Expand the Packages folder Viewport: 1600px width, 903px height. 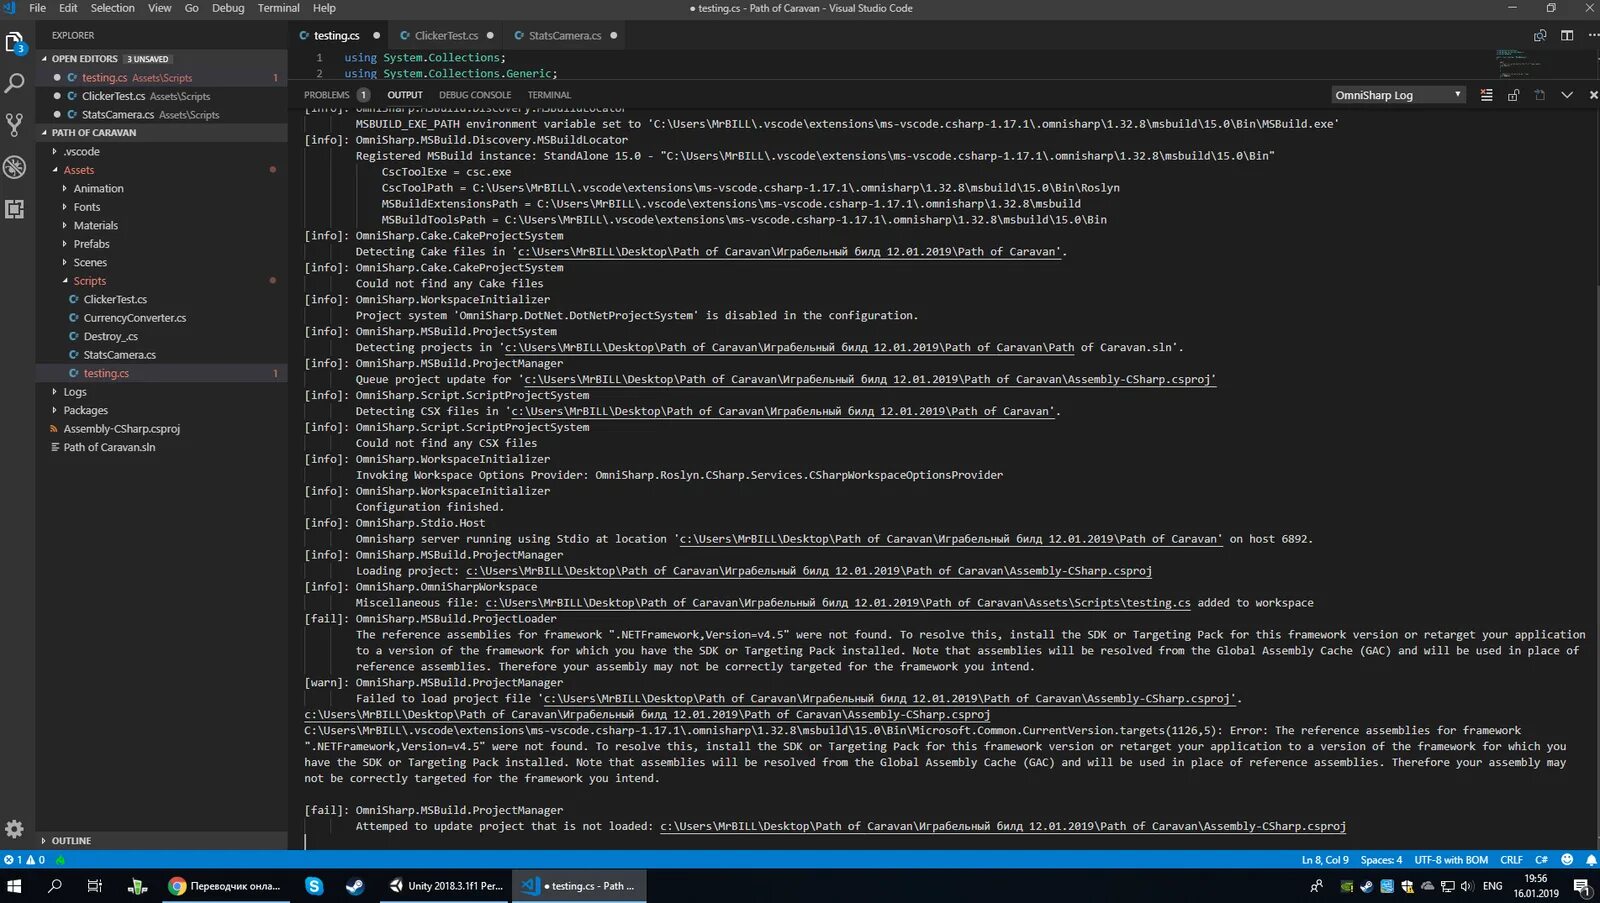point(161,410)
